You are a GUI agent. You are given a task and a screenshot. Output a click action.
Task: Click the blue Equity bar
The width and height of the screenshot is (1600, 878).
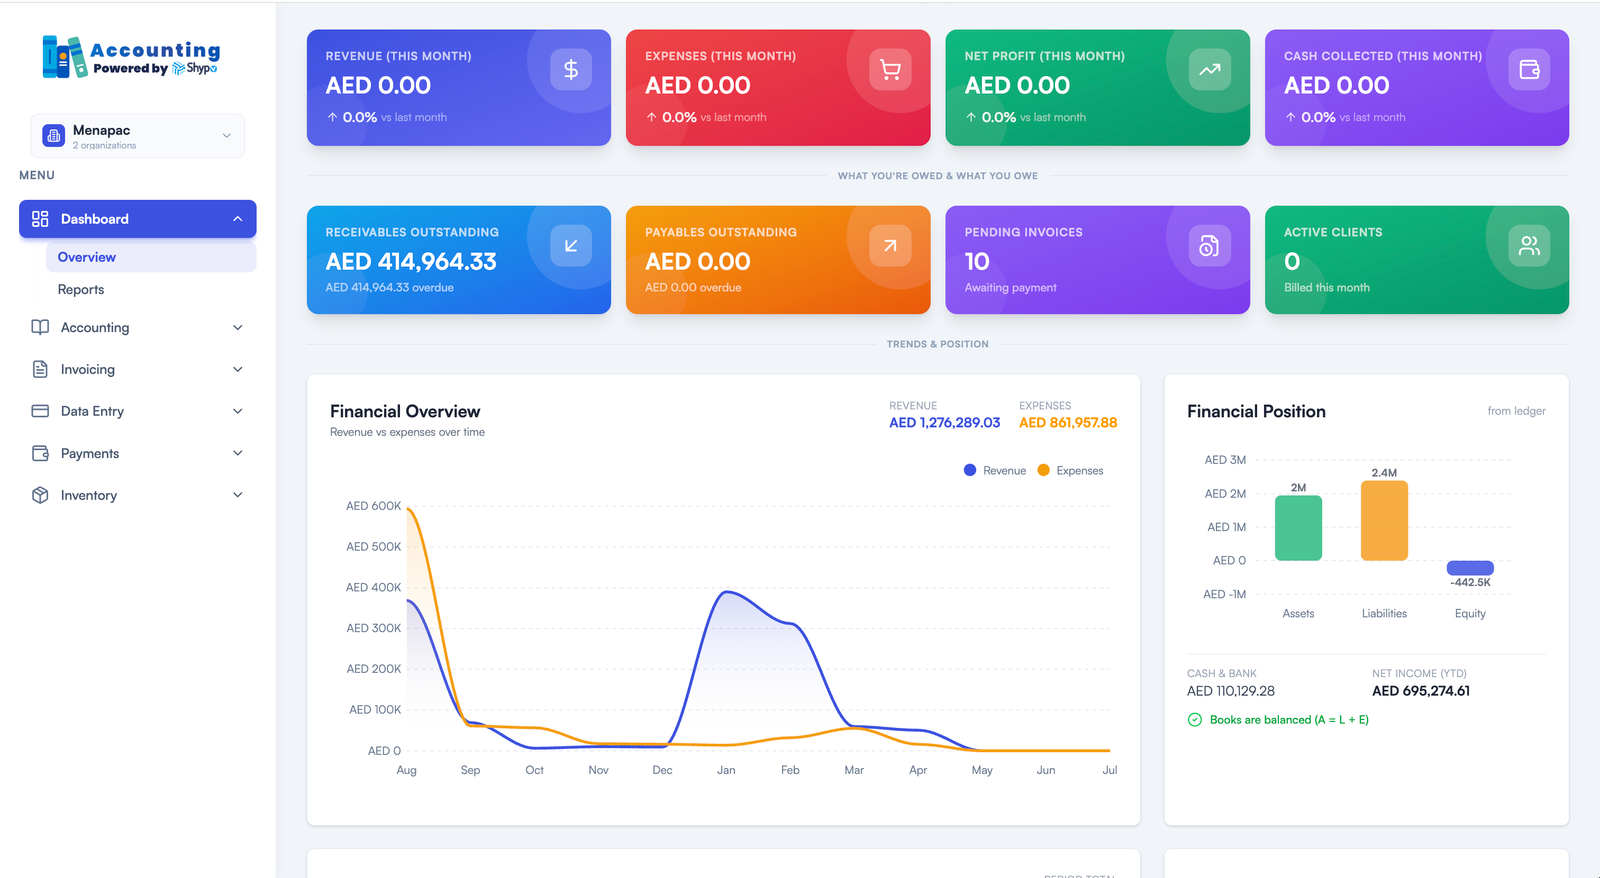click(1470, 567)
